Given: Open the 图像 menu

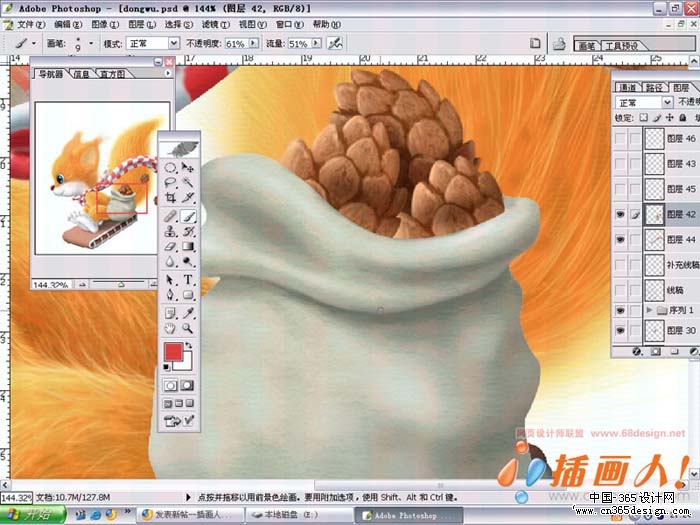Looking at the screenshot, I should pos(105,25).
